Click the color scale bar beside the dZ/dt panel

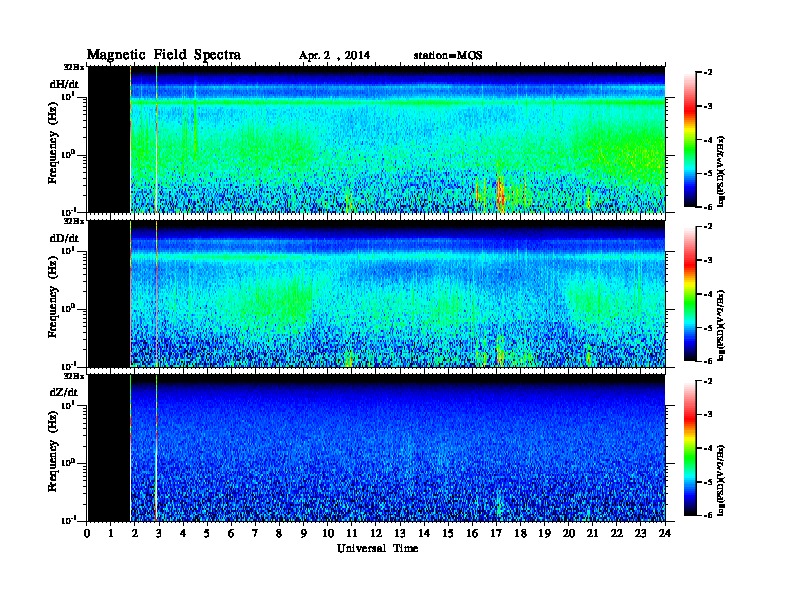(x=690, y=448)
